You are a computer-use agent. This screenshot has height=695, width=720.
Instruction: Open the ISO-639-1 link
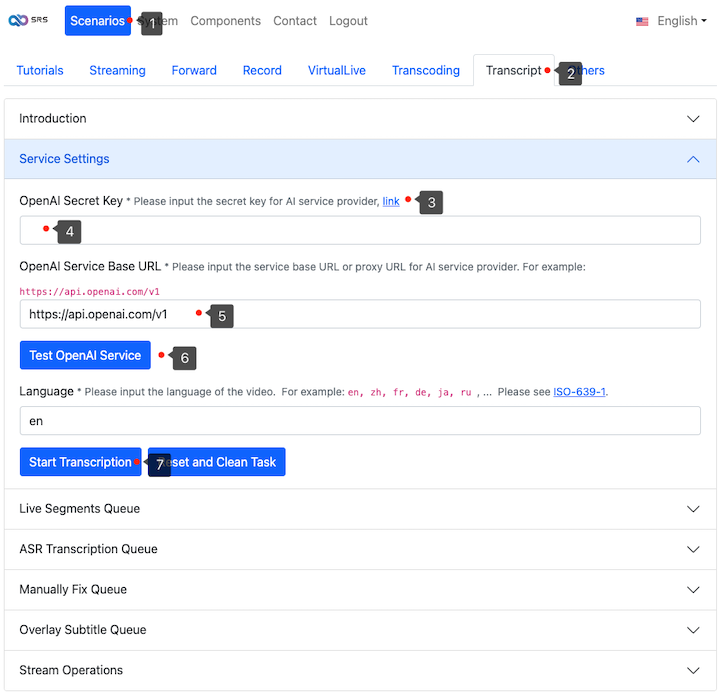click(579, 392)
